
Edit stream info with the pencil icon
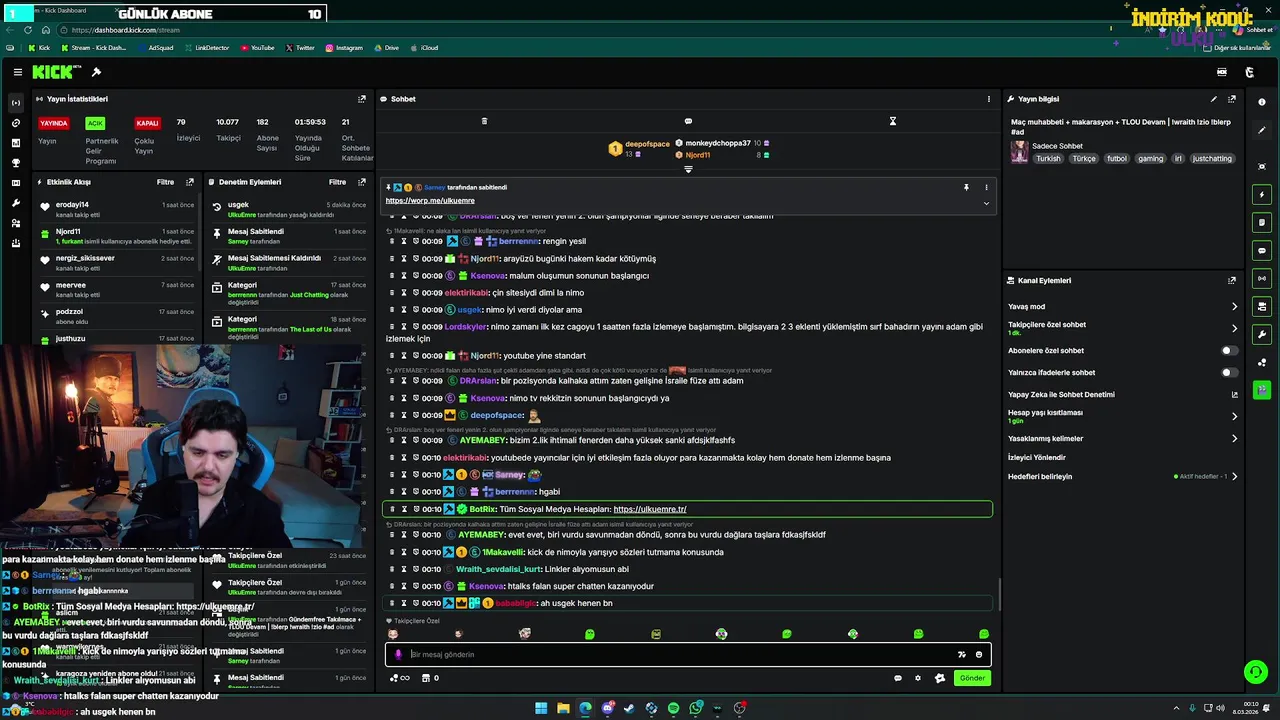[x=1214, y=99]
